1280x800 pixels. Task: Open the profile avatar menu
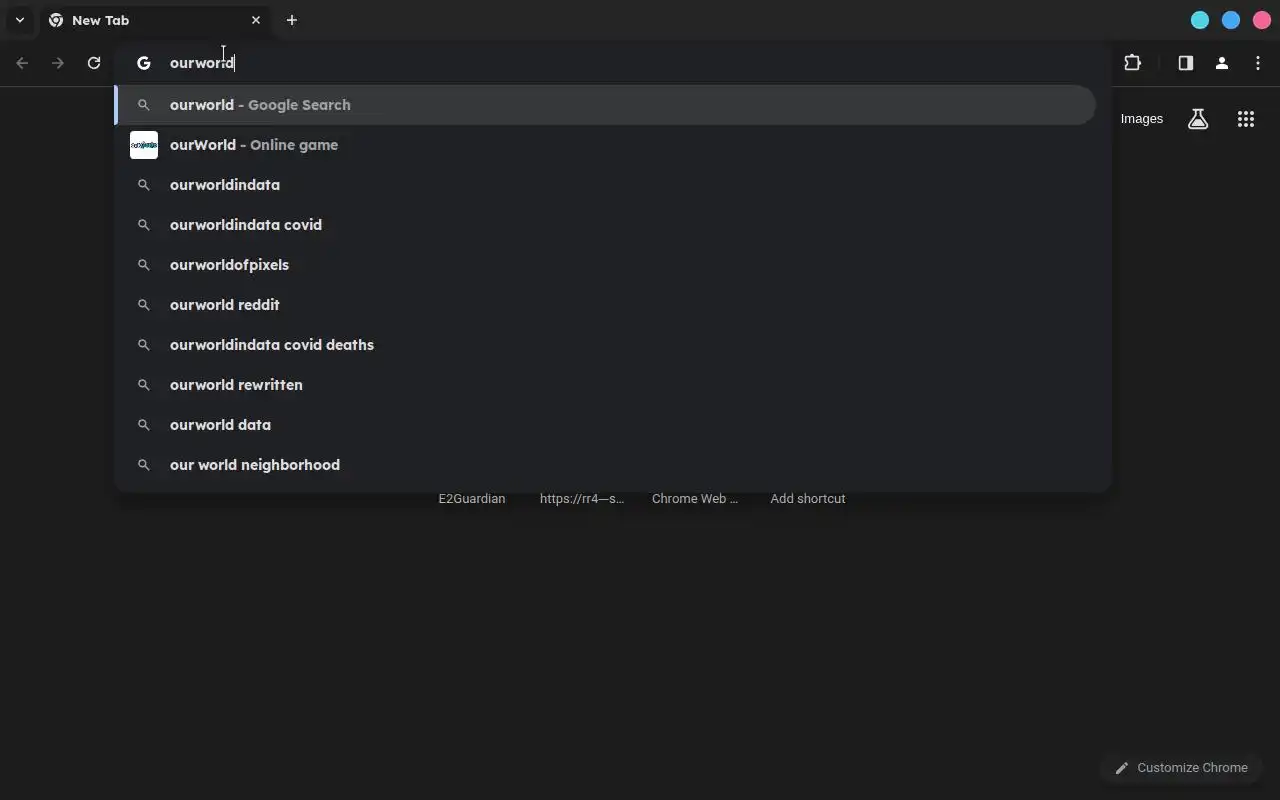[x=1222, y=63]
